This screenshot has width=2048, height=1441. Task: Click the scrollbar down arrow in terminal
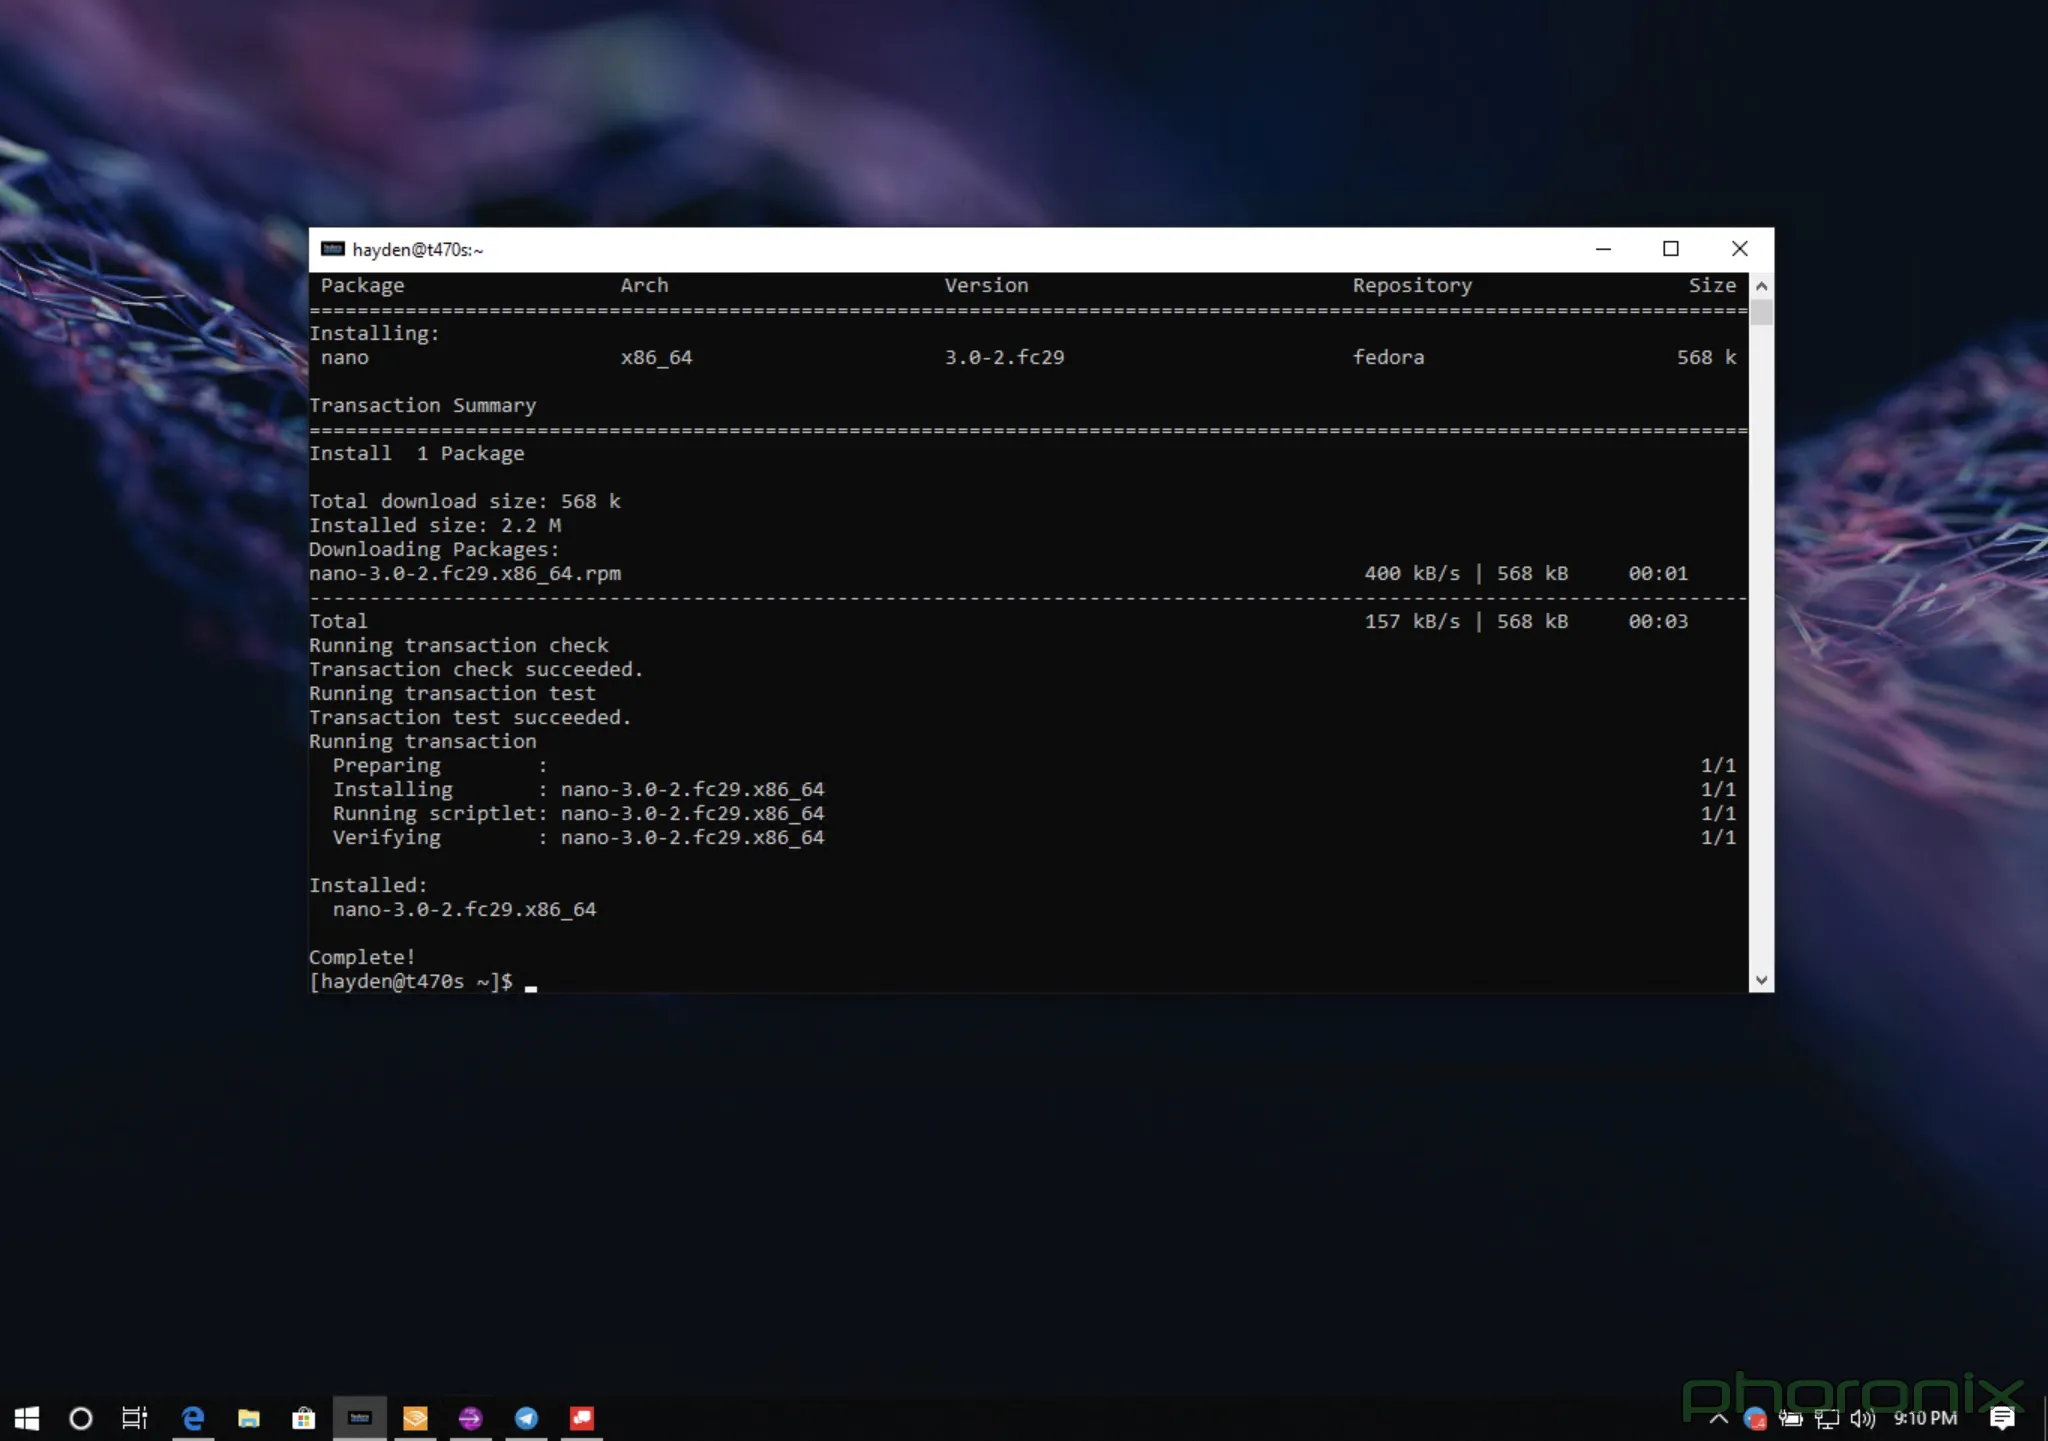click(x=1761, y=980)
